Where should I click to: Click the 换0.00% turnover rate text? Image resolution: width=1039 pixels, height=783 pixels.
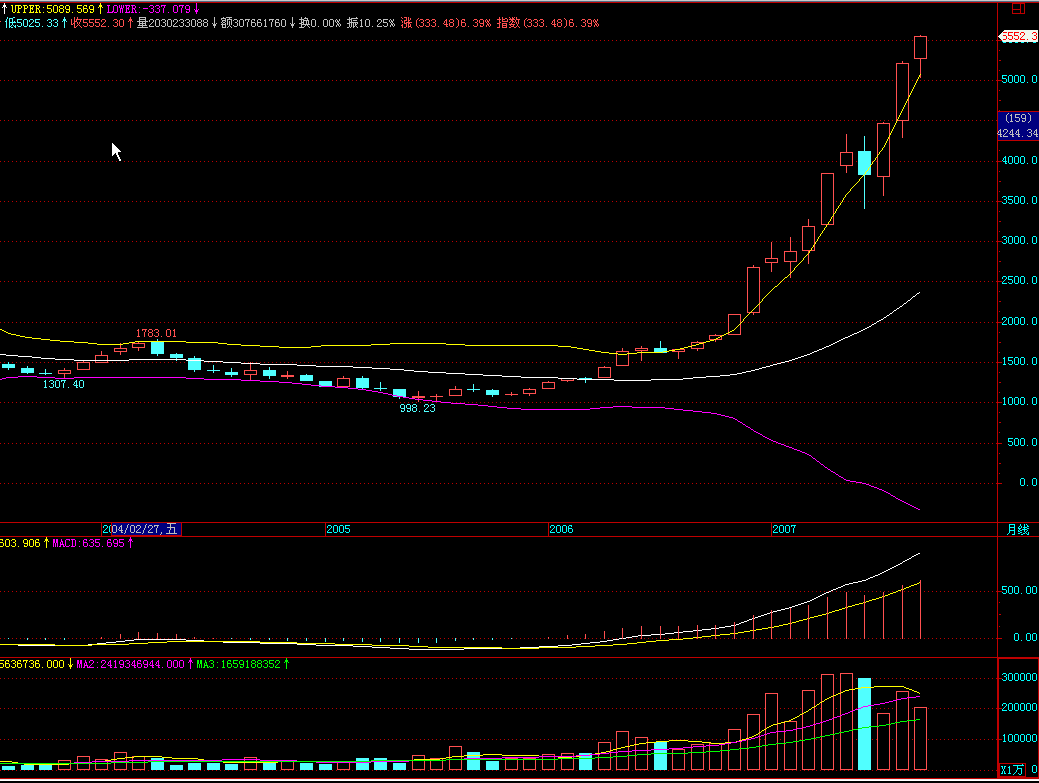(x=319, y=23)
